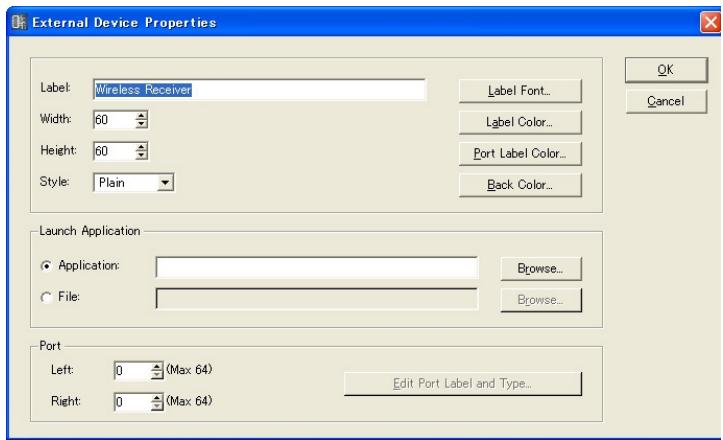Open the Label Font dialog

pyautogui.click(x=520, y=91)
